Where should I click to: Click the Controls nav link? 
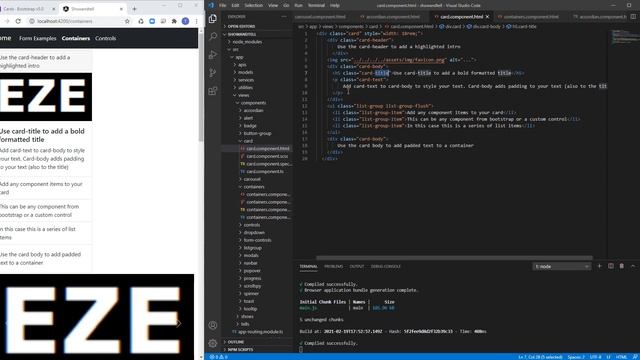click(x=105, y=38)
